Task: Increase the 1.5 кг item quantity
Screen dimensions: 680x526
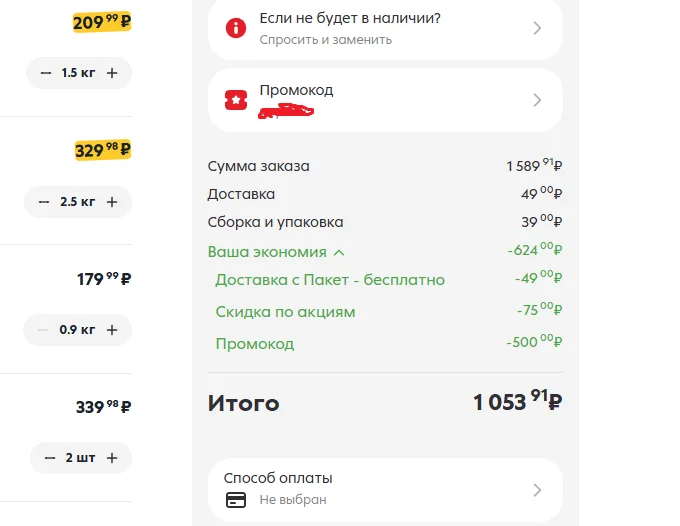Action: [112, 73]
